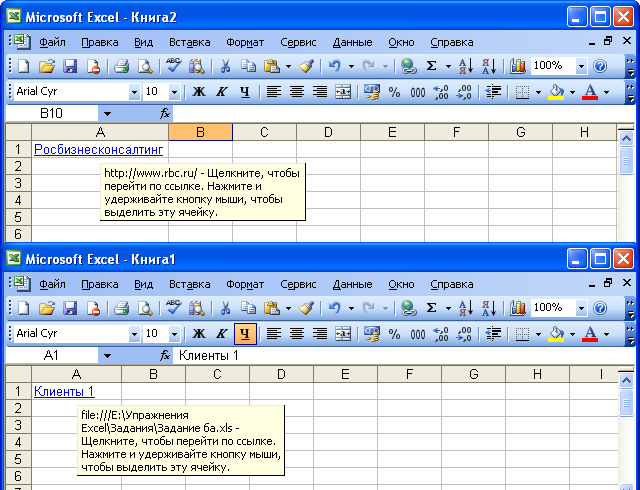Click Fill Color paint bucket in Книга2
This screenshot has height=490, width=640.
coord(556,92)
